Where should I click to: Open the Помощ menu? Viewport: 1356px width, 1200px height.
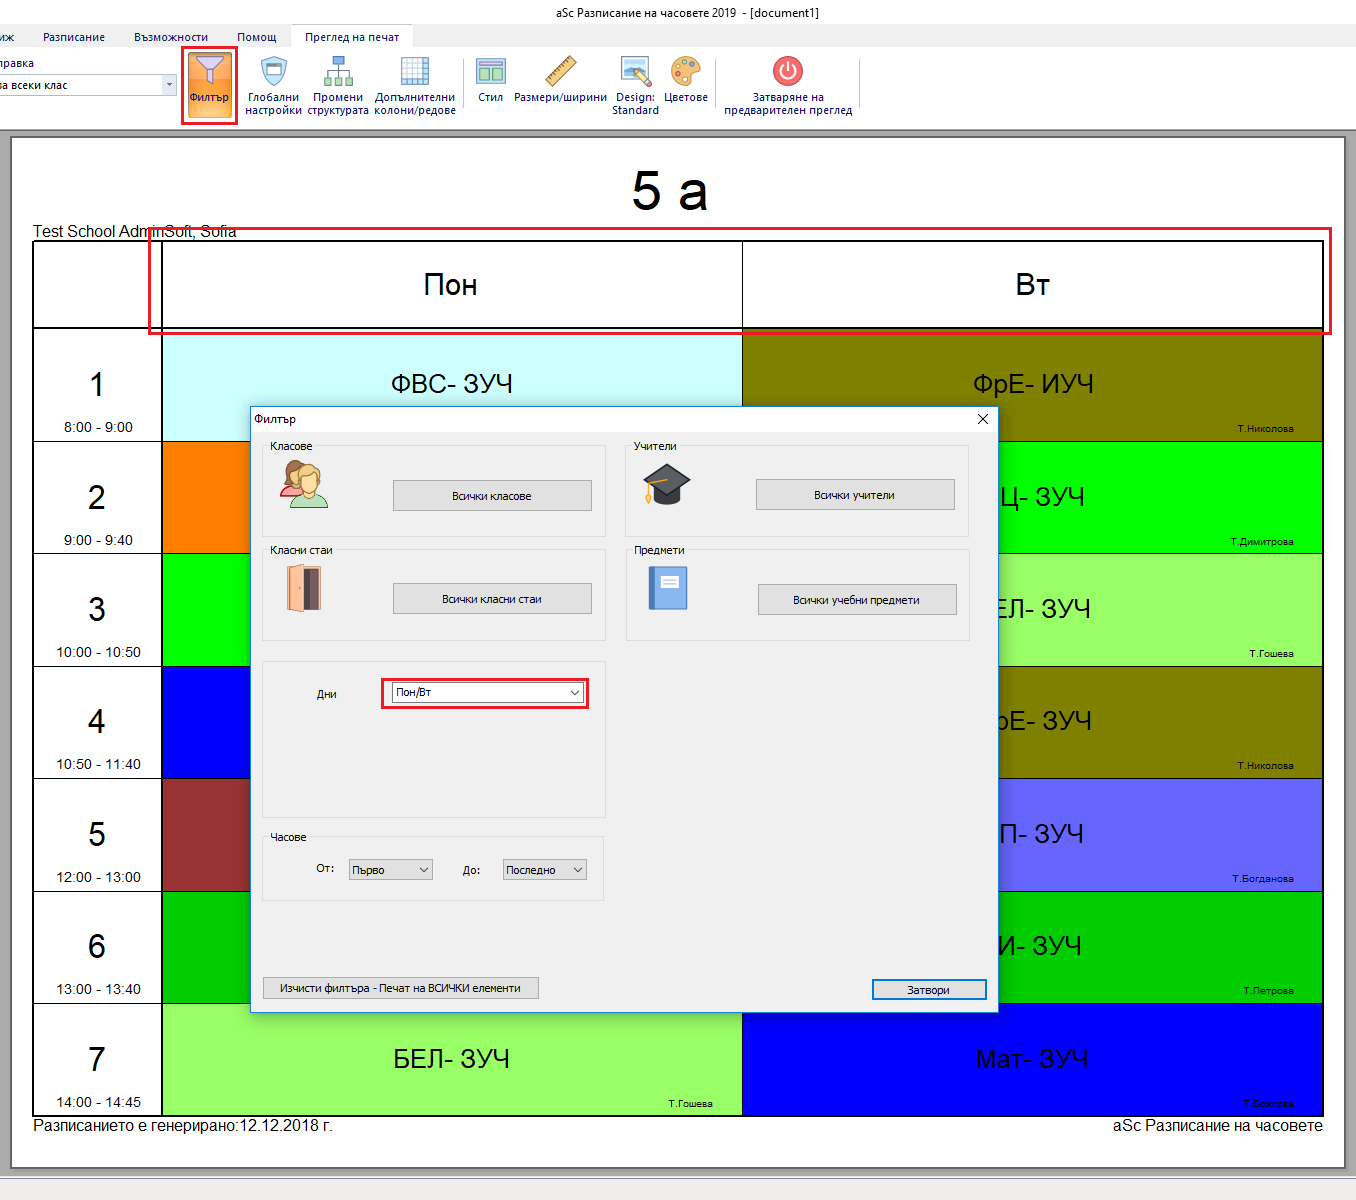coord(257,37)
